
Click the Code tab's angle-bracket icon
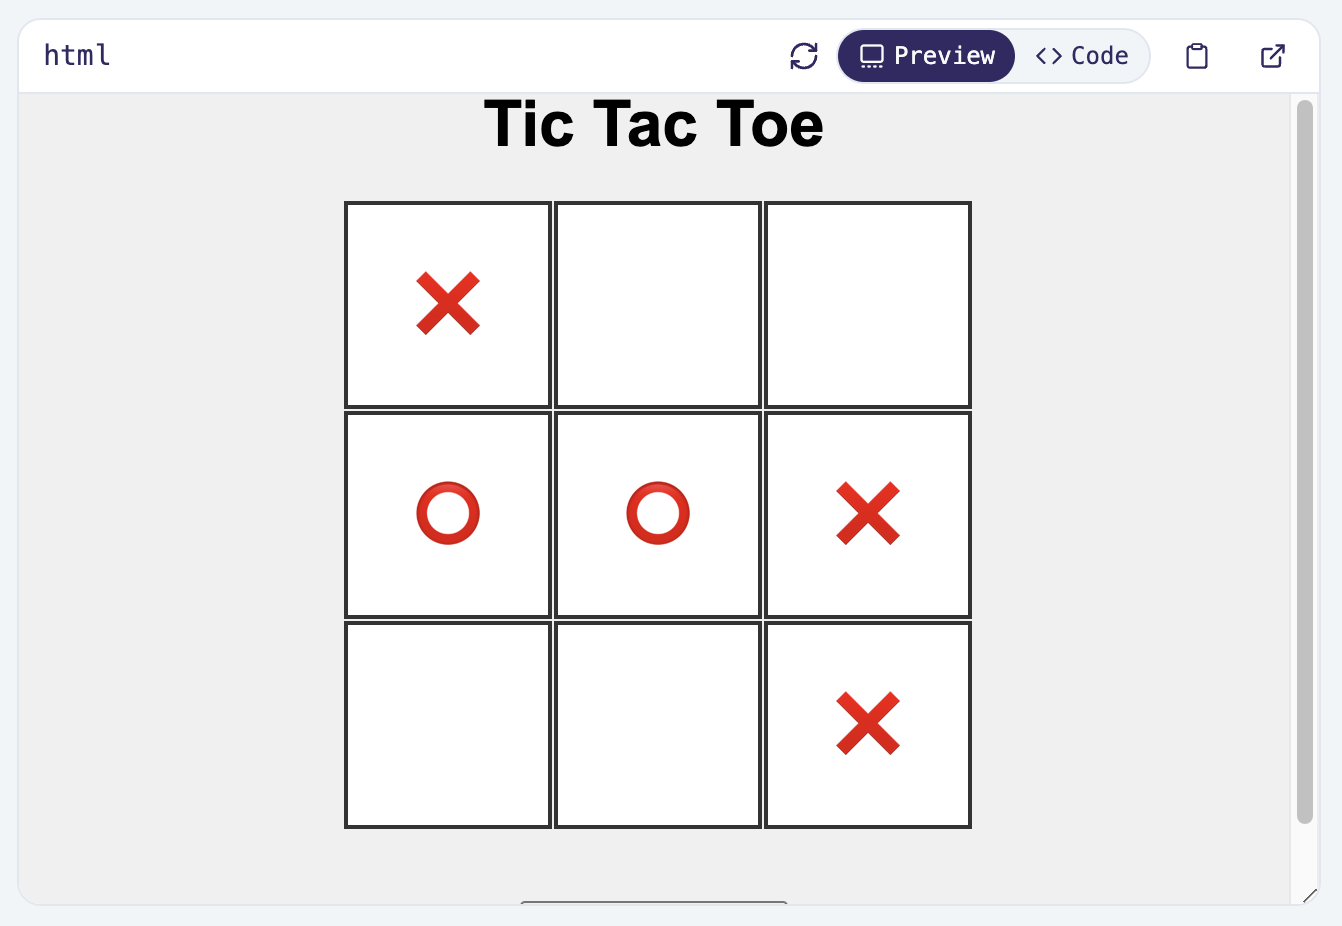click(1048, 56)
